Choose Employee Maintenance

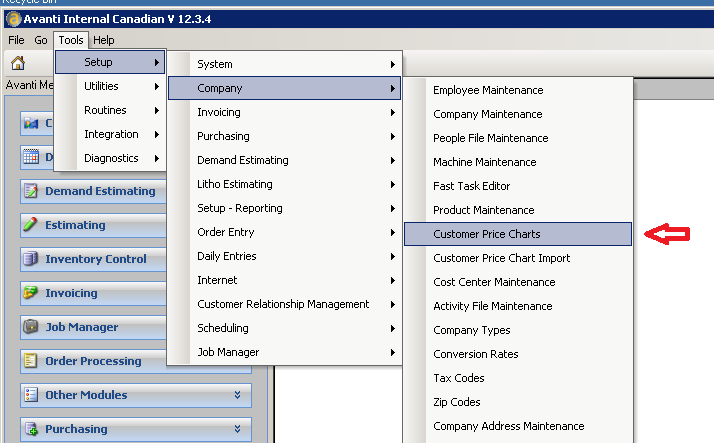(518, 90)
